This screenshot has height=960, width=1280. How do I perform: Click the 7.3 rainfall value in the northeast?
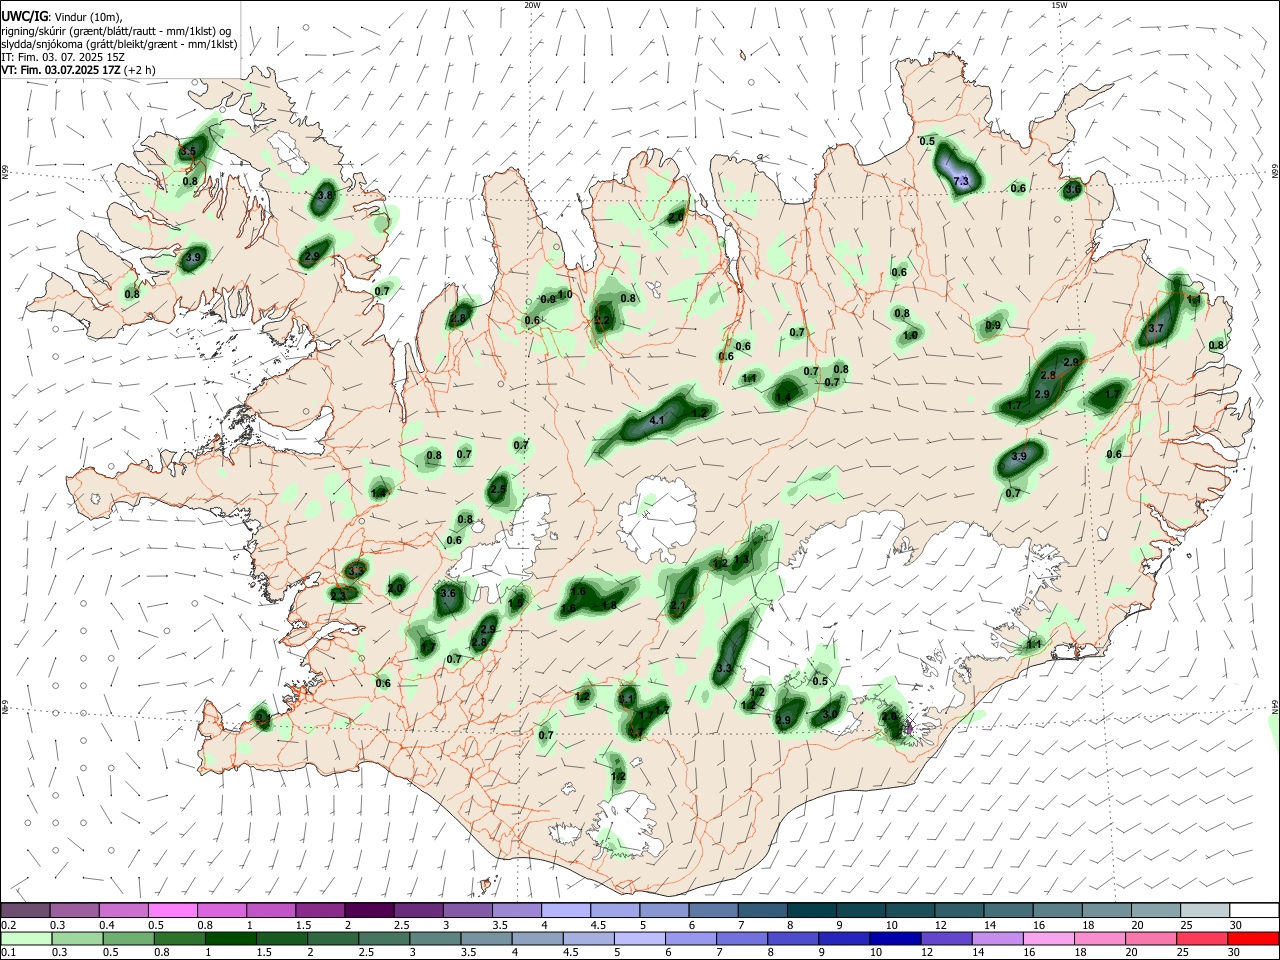pos(961,181)
